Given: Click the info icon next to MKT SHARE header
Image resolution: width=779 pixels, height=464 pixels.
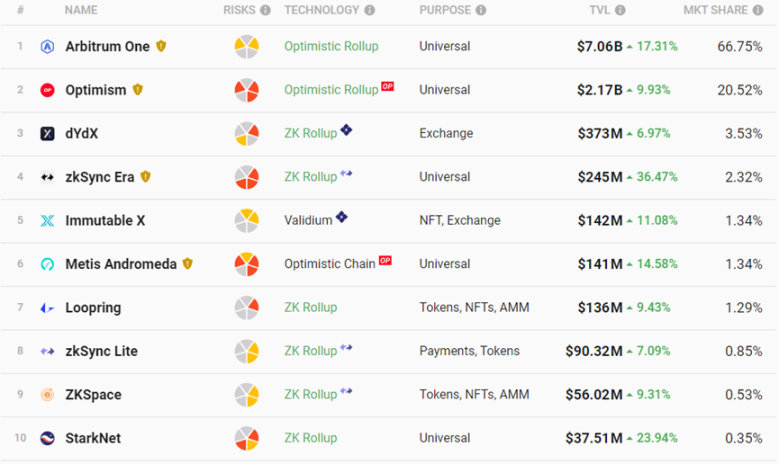Looking at the screenshot, I should 758,10.
